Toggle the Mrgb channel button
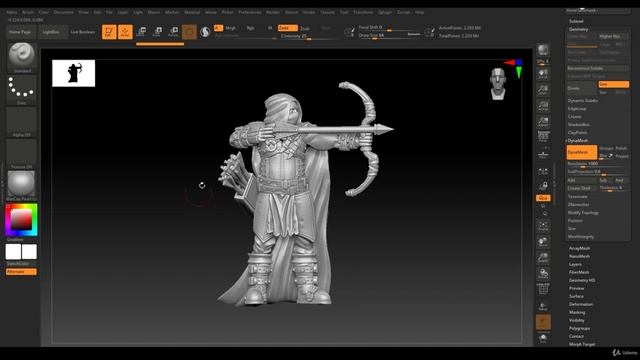Viewport: 640px width, 360px height. point(231,28)
